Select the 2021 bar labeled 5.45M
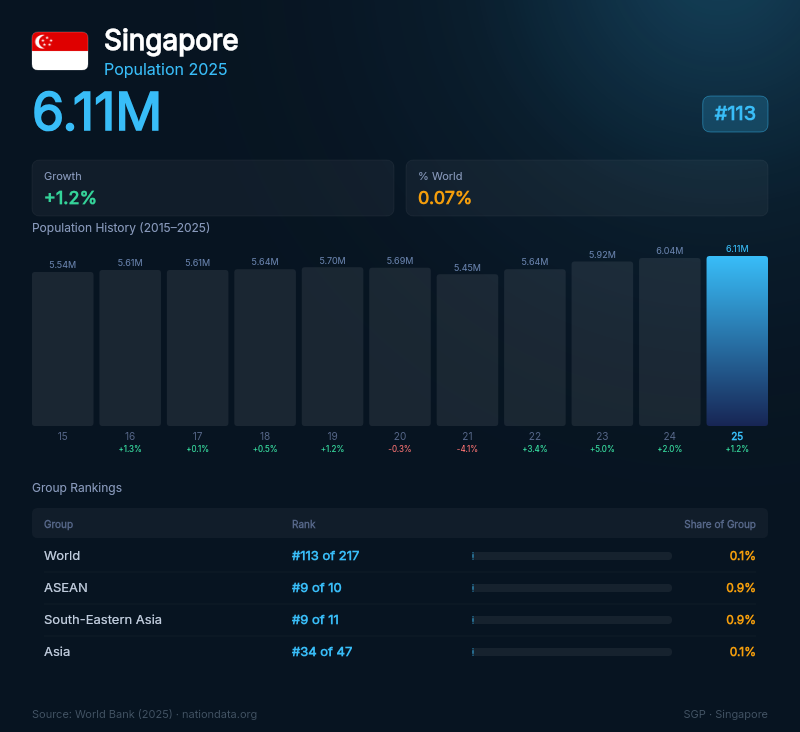Viewport: 800px width, 732px height. coord(467,350)
